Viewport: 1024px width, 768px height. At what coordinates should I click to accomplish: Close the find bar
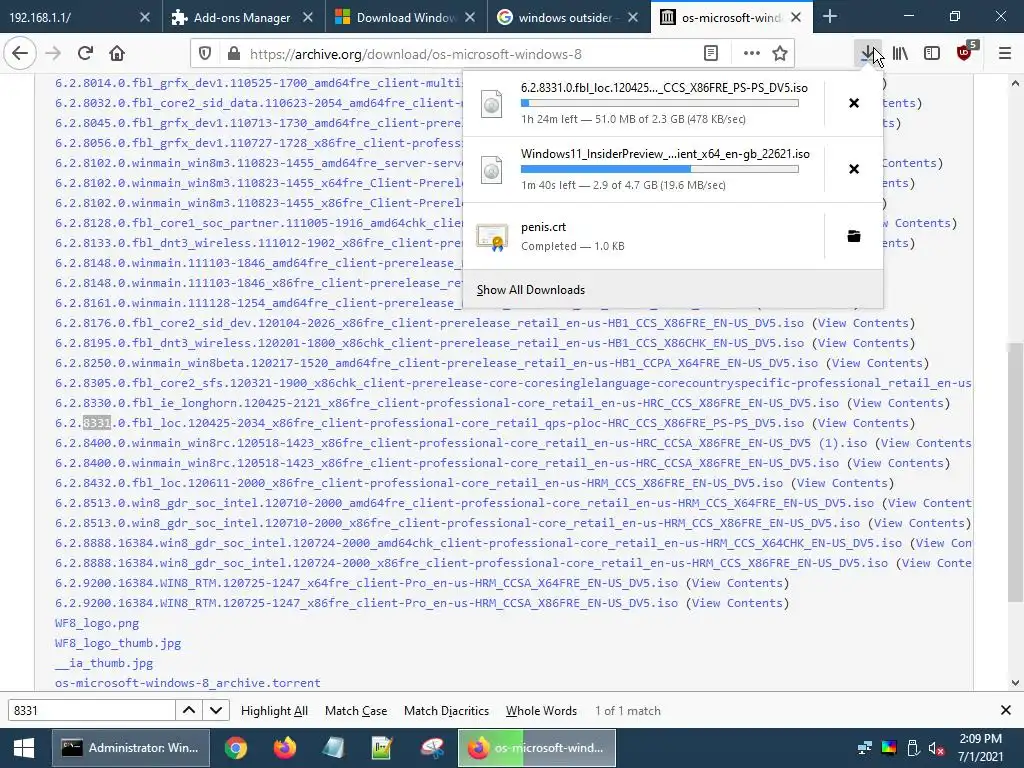(x=1006, y=710)
